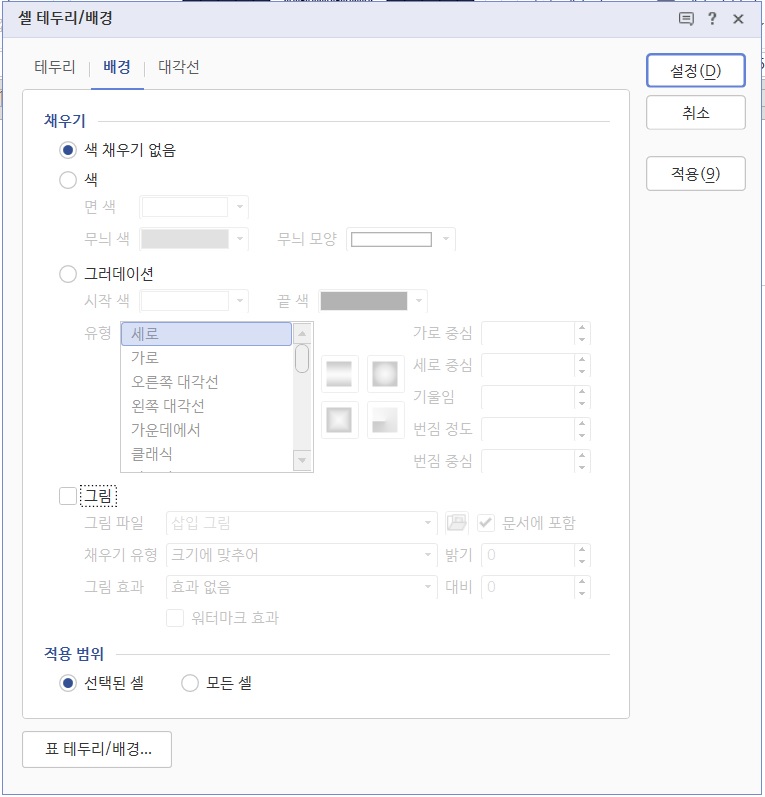Viewport: 765px width, 797px height.
Task: Click the 밝기 value field
Action: pyautogui.click(x=528, y=555)
